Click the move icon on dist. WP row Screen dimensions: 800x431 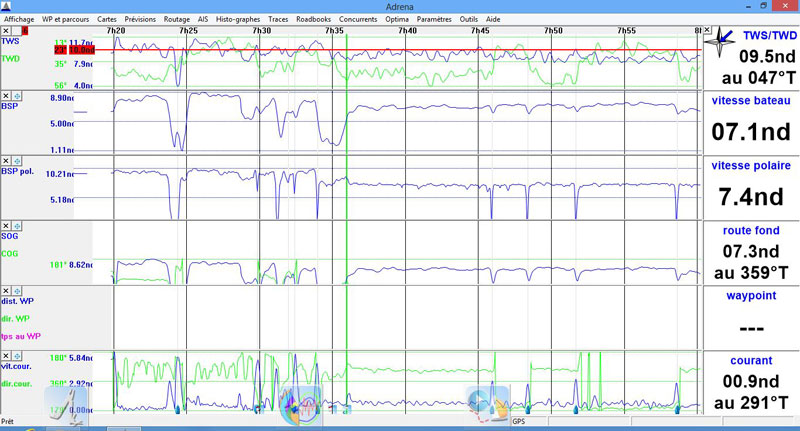[17, 291]
